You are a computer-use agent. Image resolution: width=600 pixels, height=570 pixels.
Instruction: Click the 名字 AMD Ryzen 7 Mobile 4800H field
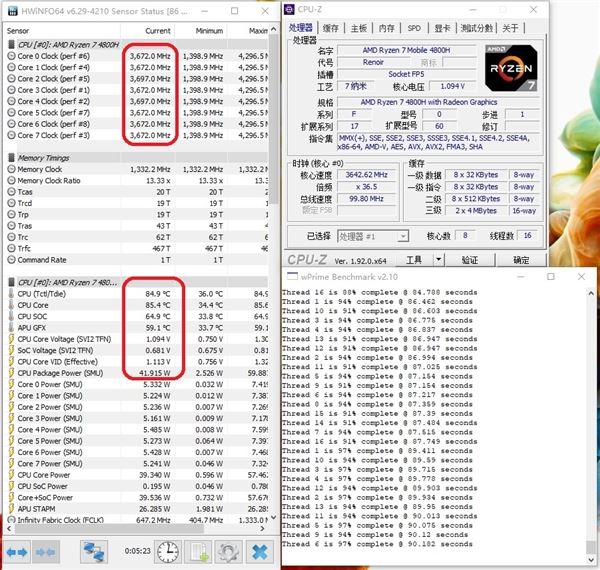(x=406, y=50)
